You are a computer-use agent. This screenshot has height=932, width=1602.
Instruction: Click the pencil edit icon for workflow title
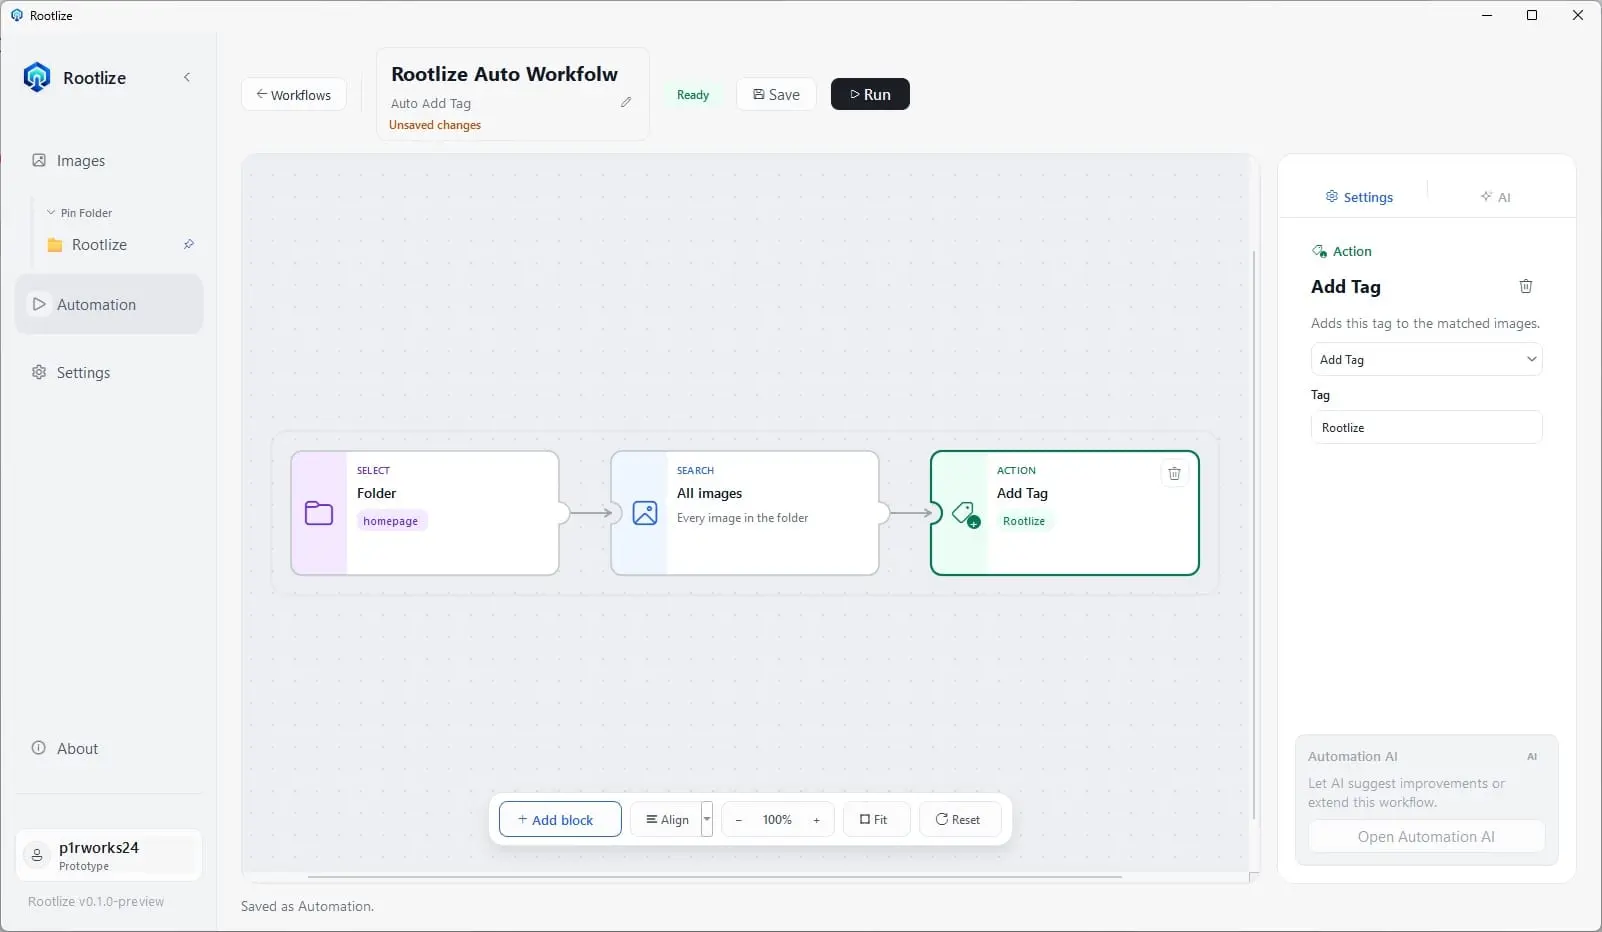tap(626, 102)
